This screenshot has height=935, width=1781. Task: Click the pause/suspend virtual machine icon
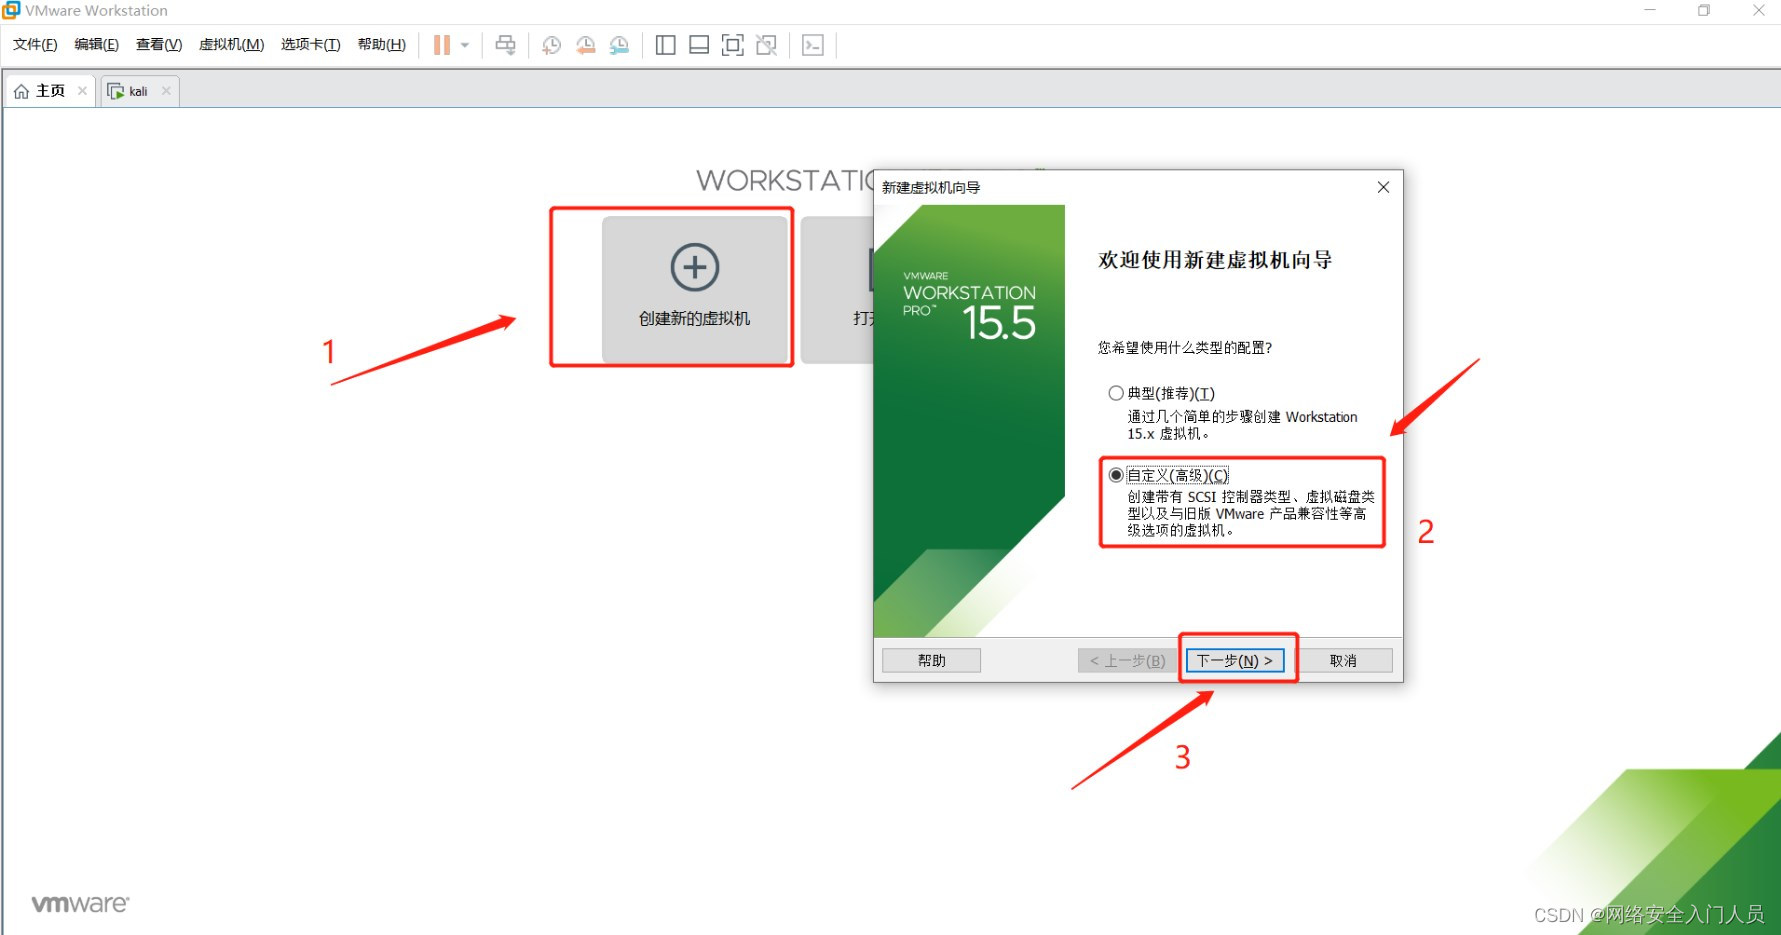pos(441,45)
